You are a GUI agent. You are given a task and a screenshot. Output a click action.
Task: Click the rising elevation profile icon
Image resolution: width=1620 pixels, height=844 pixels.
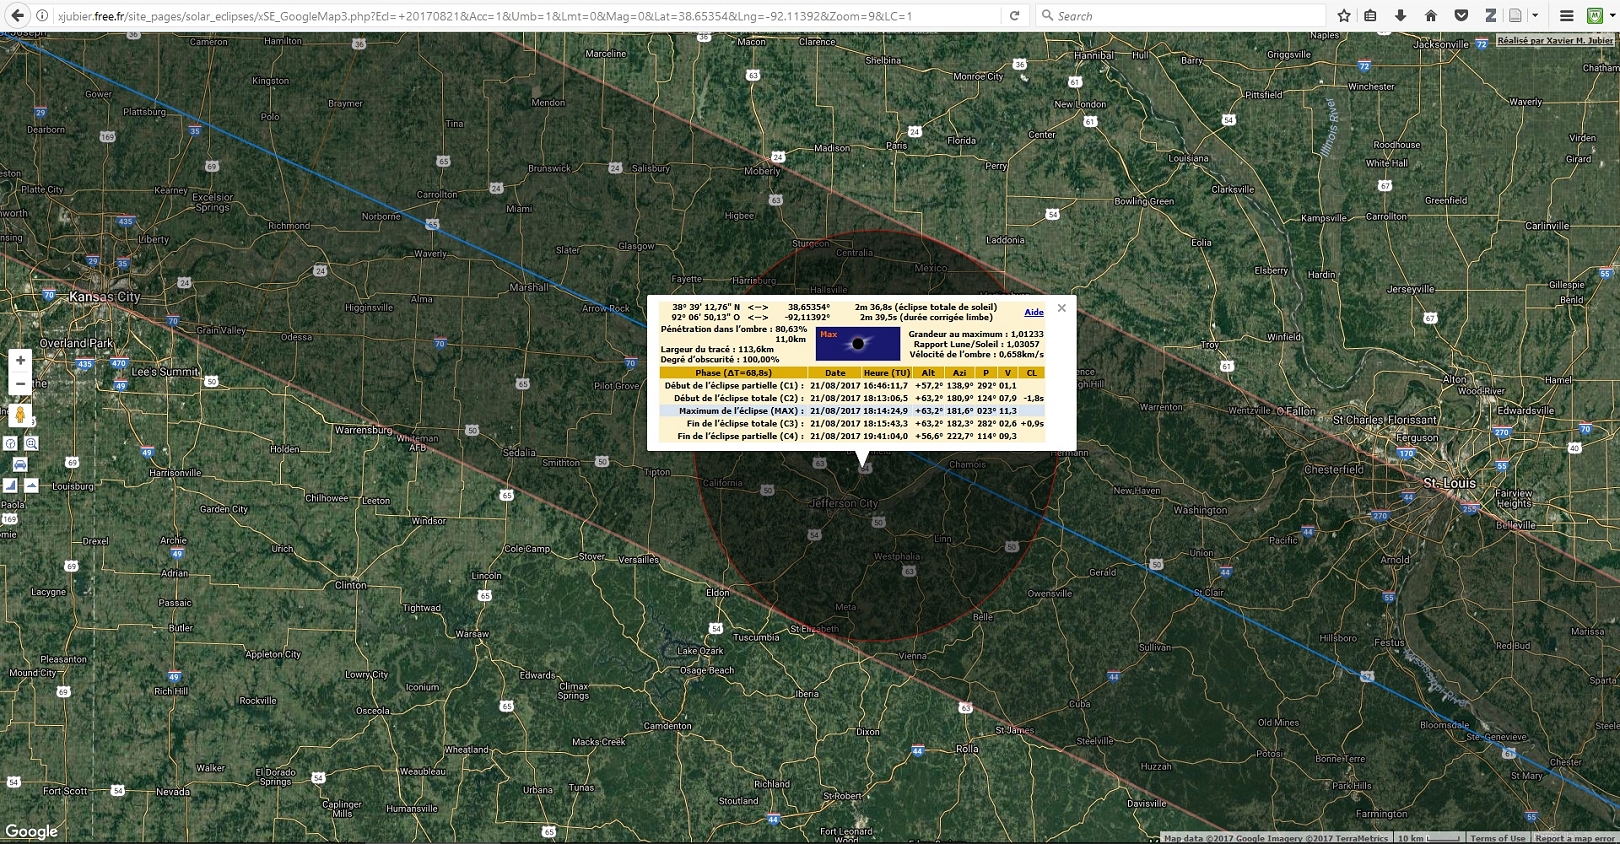tap(10, 485)
